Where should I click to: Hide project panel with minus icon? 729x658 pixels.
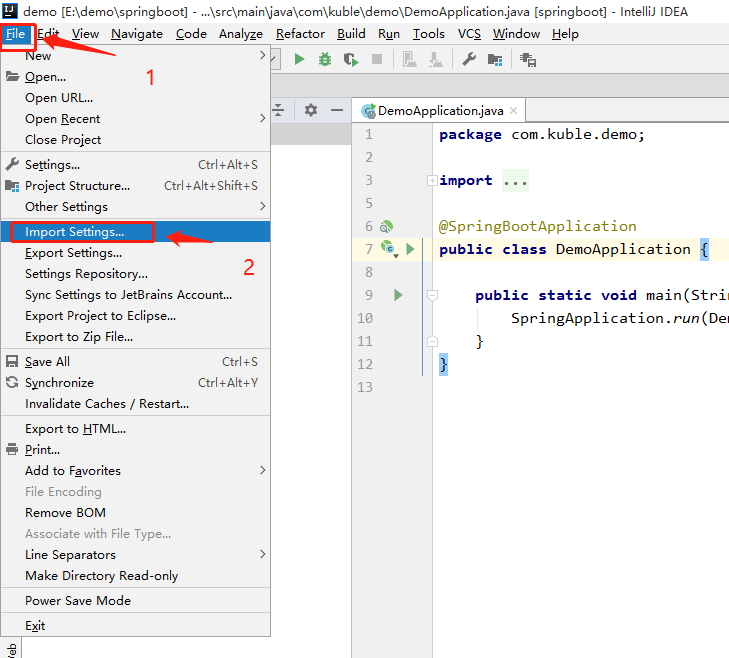pyautogui.click(x=337, y=110)
